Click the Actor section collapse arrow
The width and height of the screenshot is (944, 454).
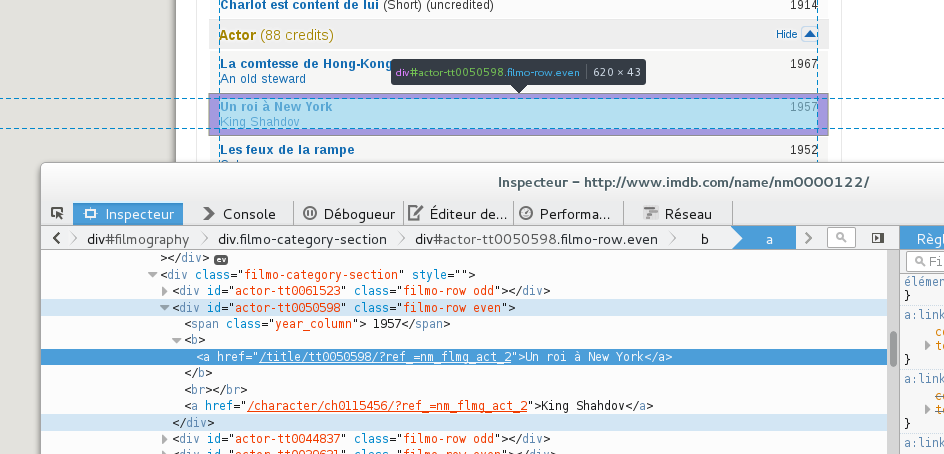[810, 34]
